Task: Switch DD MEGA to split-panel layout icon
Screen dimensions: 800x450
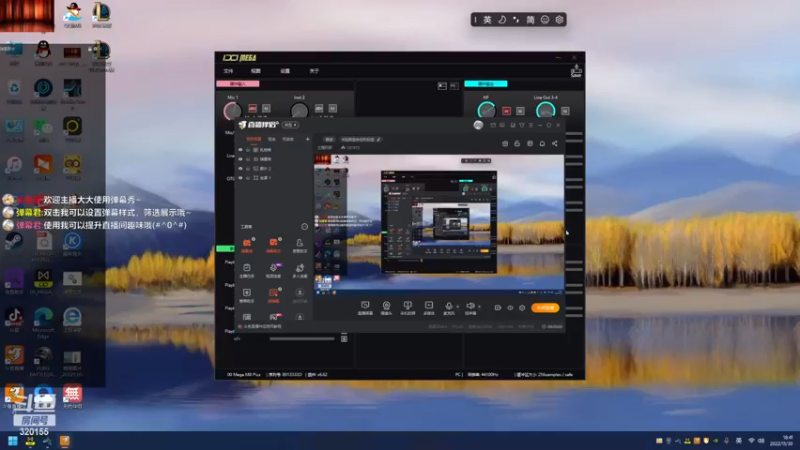Action: [x=454, y=86]
